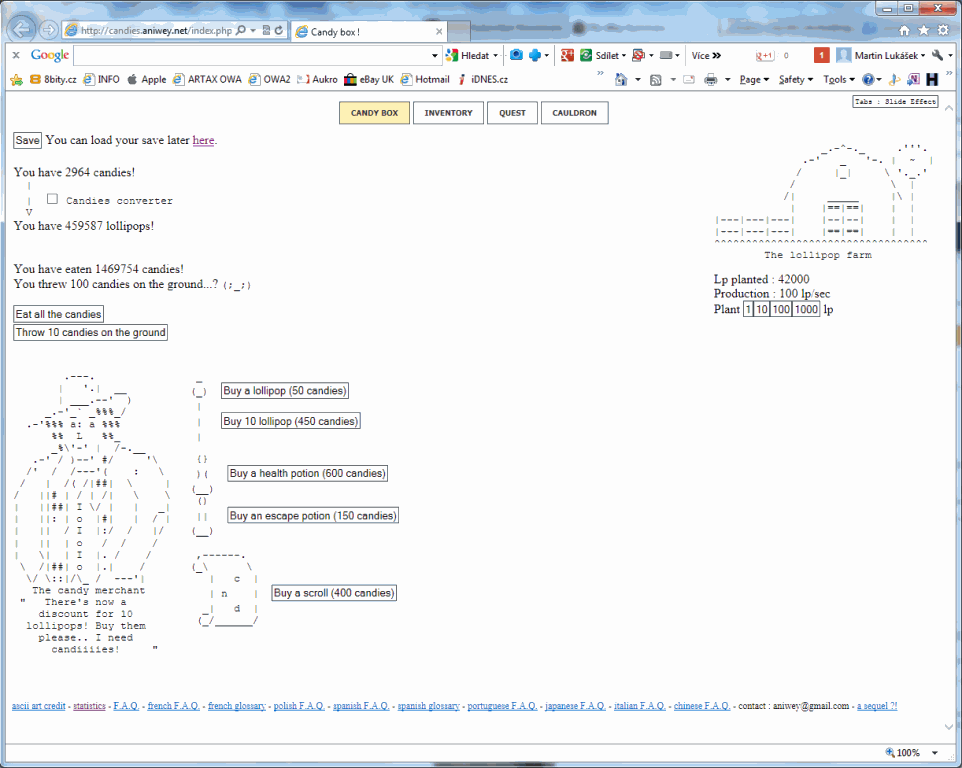
Task: Switch to the Quest tab
Action: click(512, 113)
